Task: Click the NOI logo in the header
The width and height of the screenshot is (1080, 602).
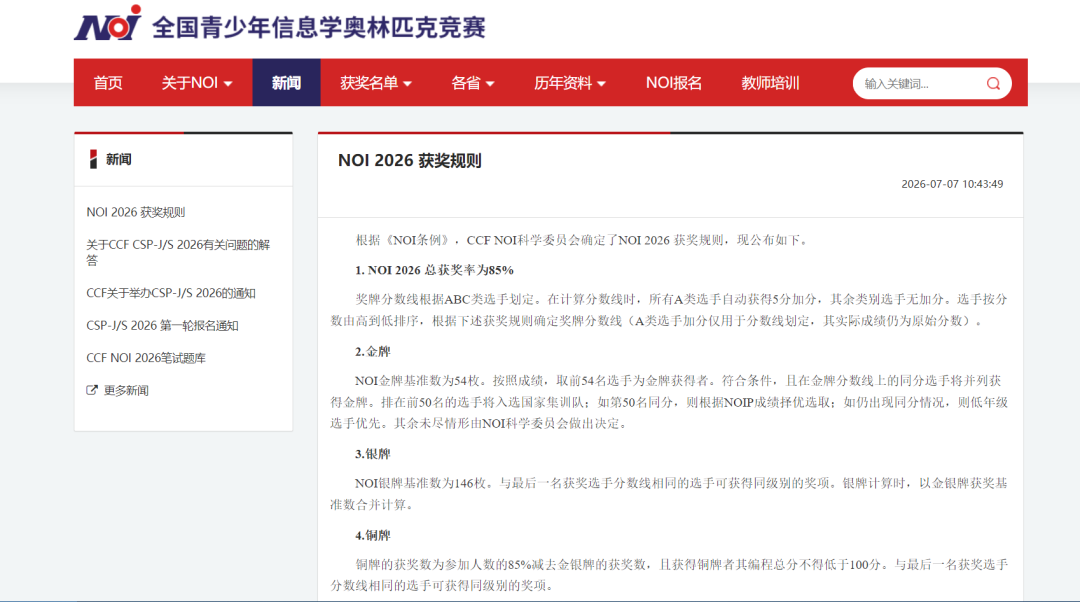Action: click(x=108, y=23)
